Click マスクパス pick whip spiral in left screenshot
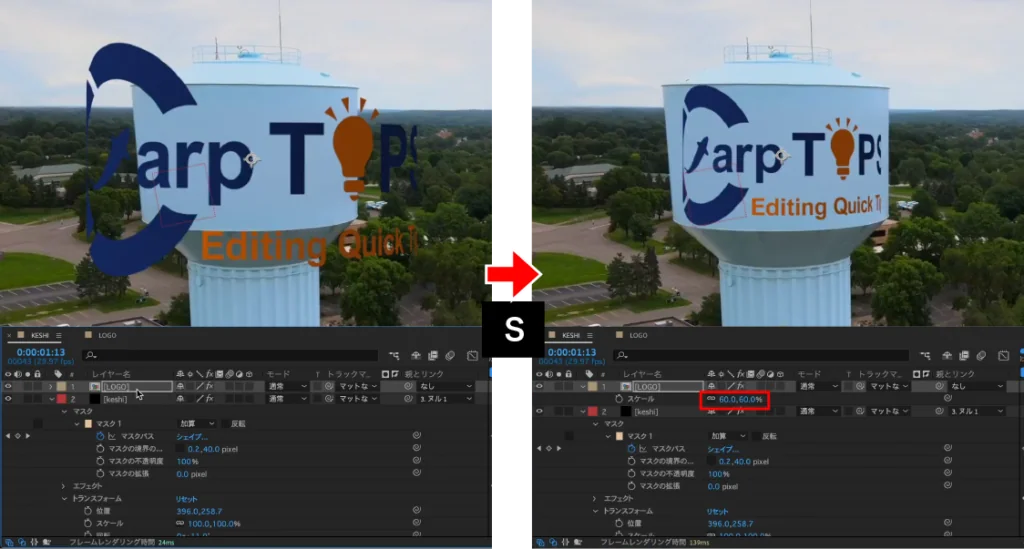The height and width of the screenshot is (549, 1024). [417, 436]
